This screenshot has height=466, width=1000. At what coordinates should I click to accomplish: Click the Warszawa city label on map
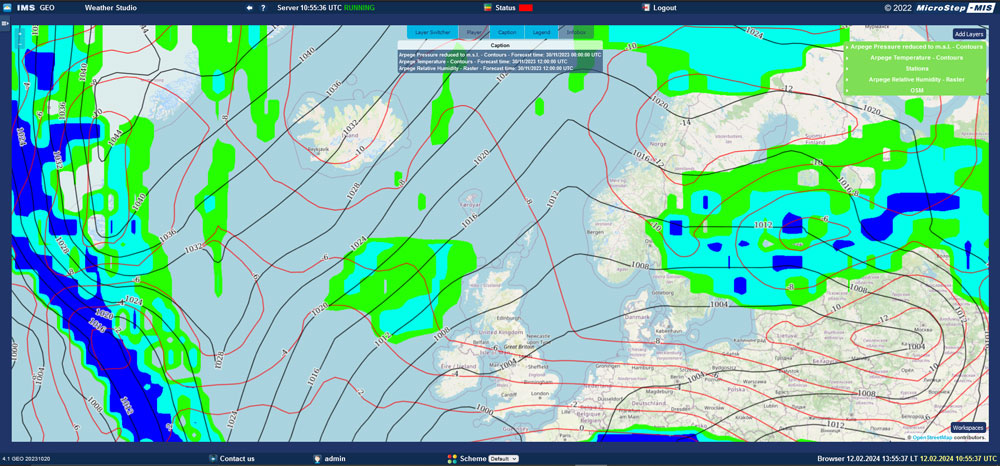point(753,384)
